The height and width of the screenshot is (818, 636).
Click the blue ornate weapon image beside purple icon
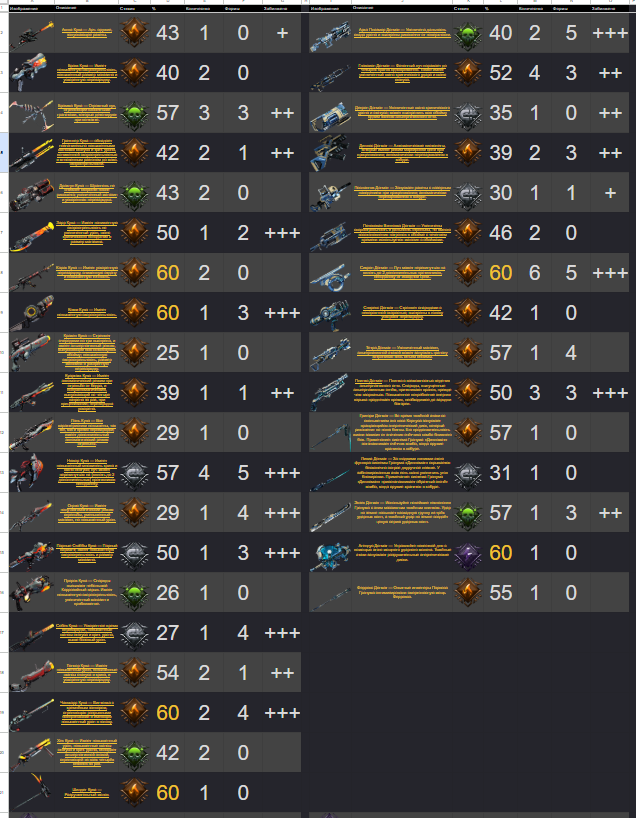(330, 554)
